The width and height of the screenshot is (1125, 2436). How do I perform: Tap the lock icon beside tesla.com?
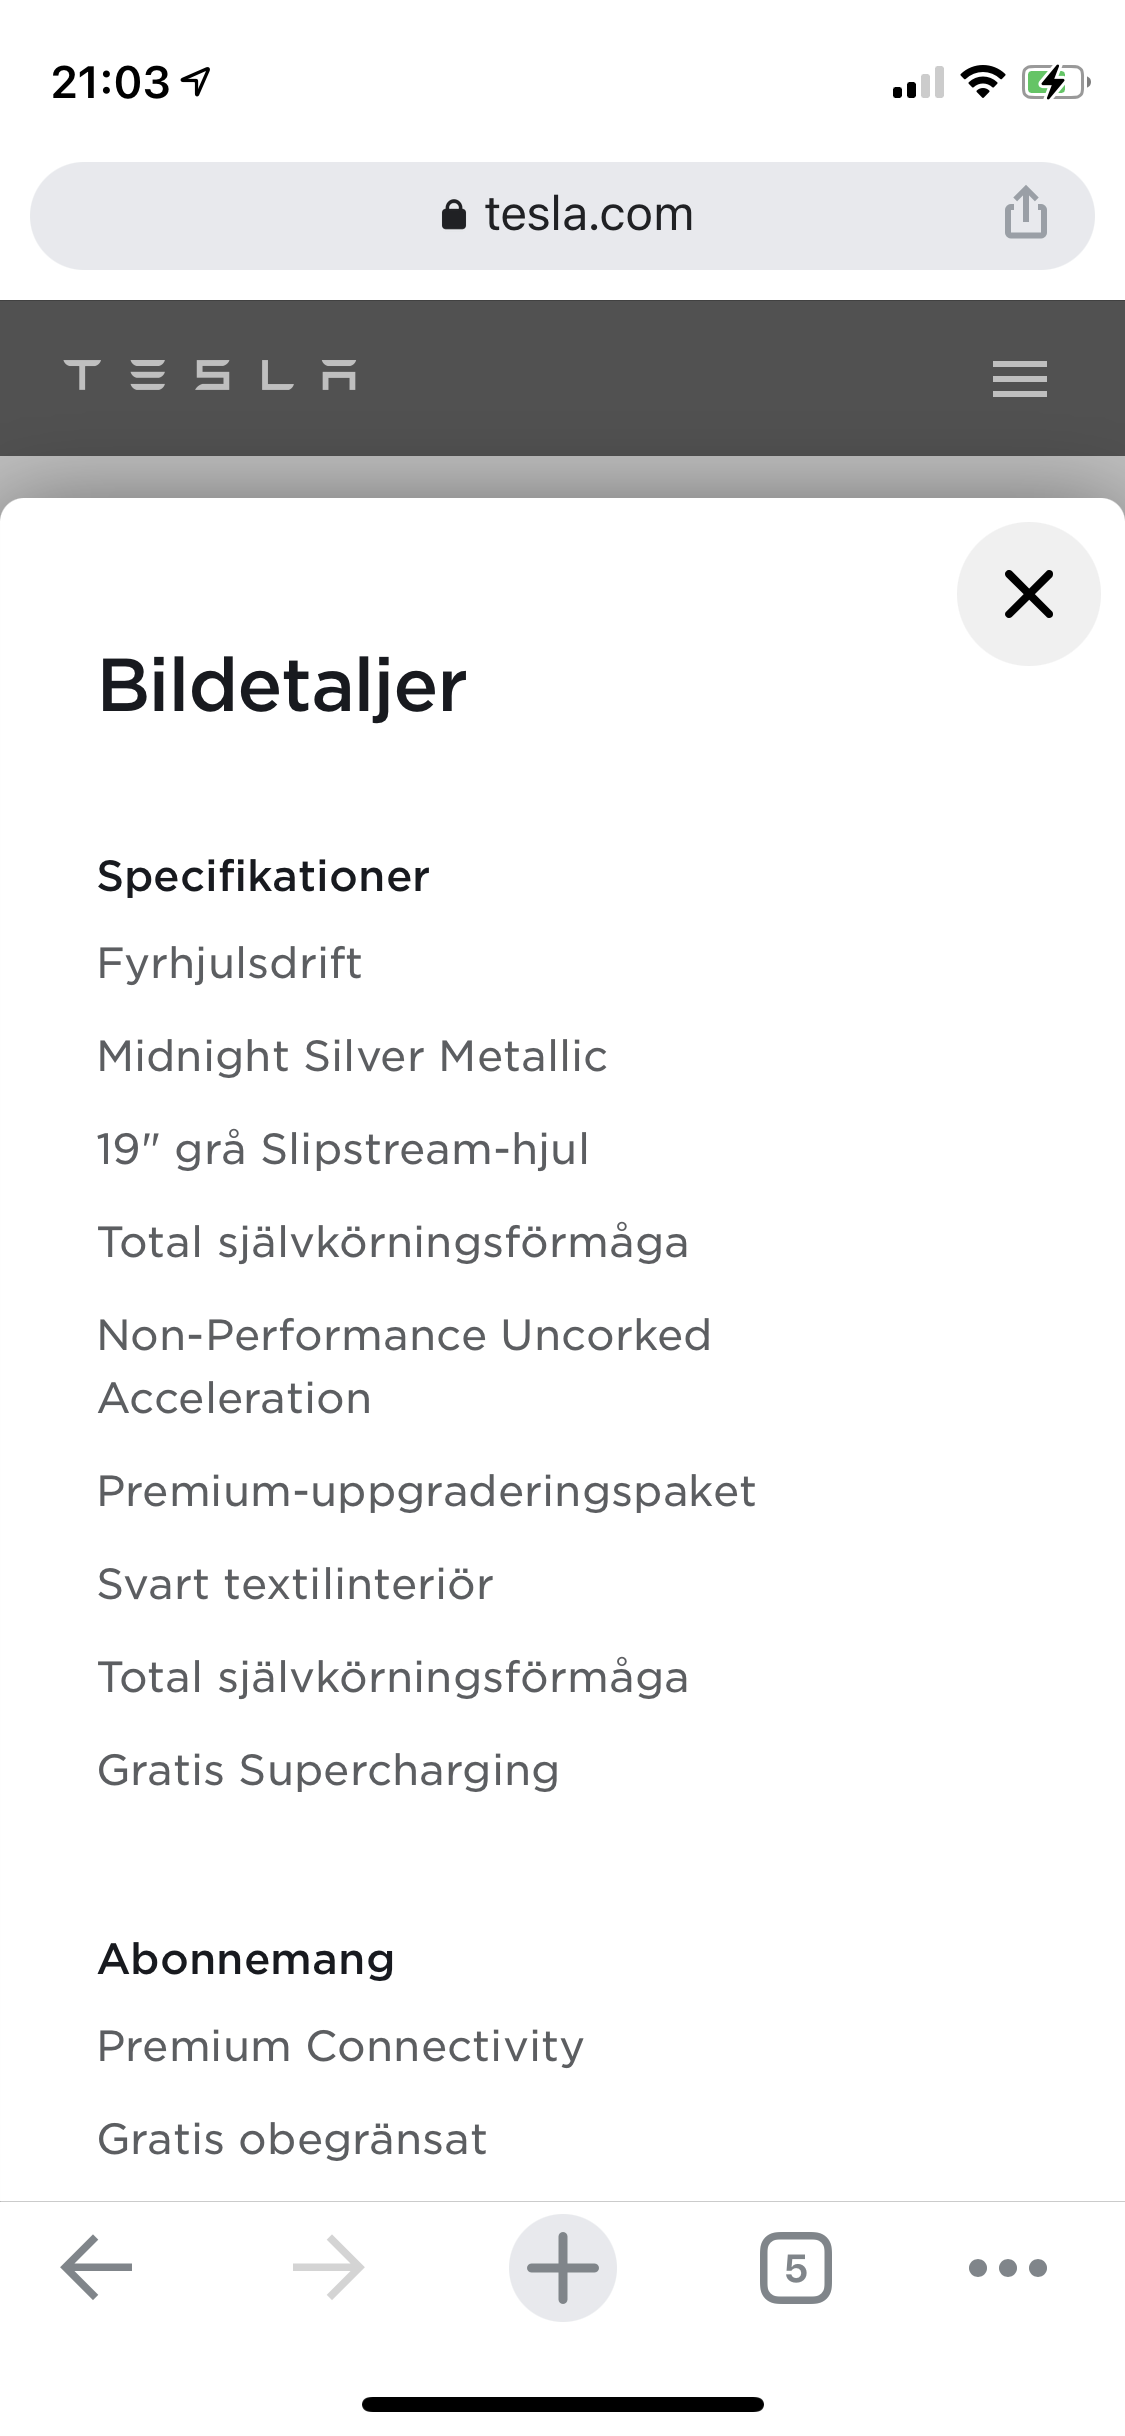click(454, 215)
